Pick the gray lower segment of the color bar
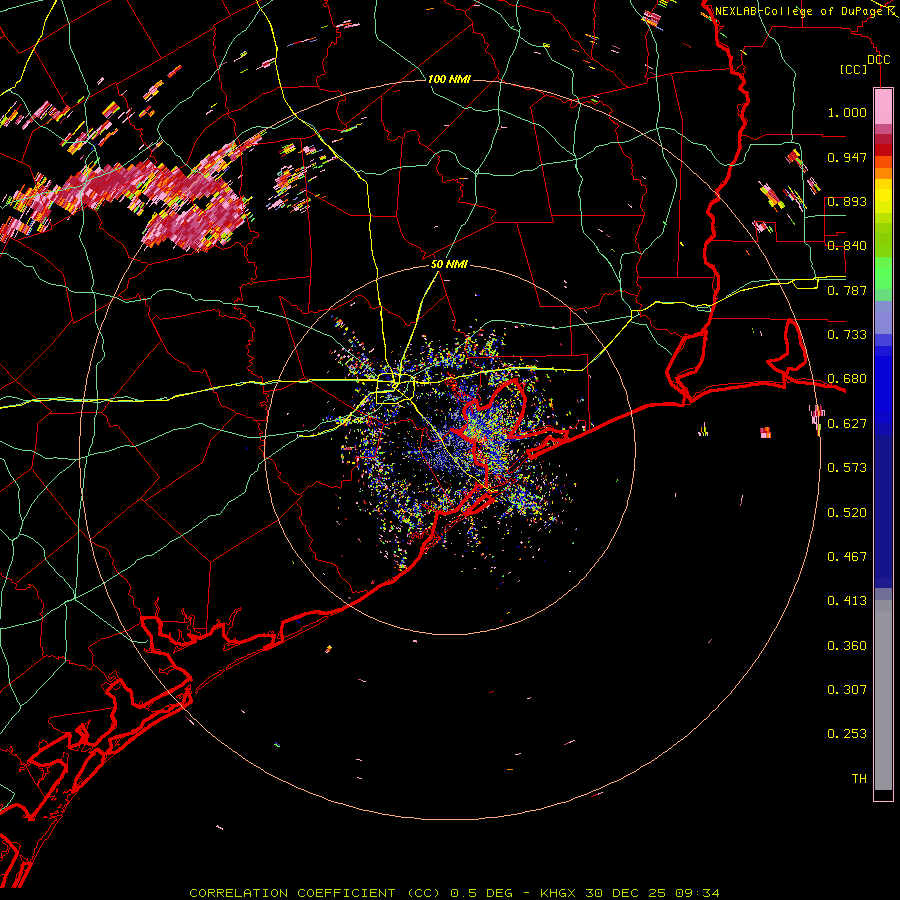The width and height of the screenshot is (900, 900). 883,695
